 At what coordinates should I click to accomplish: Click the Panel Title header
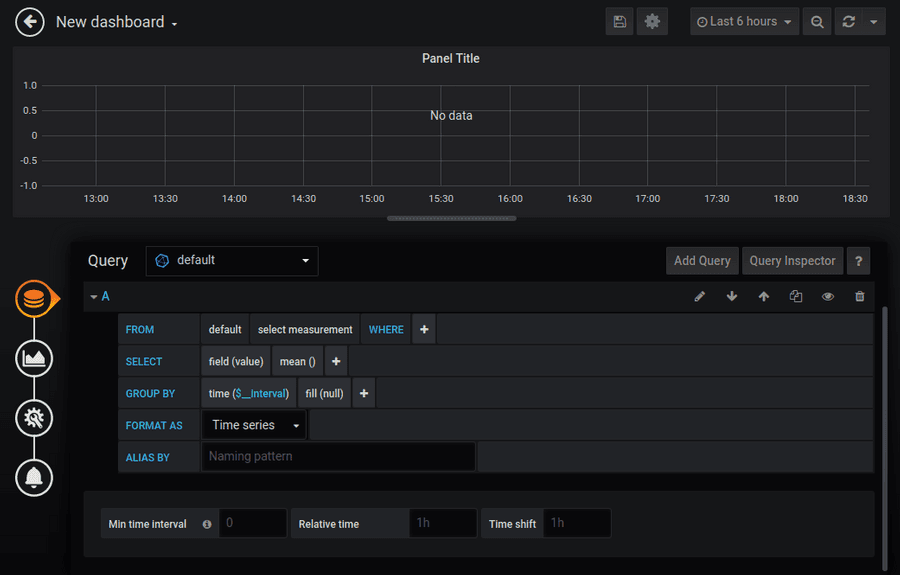pos(451,59)
